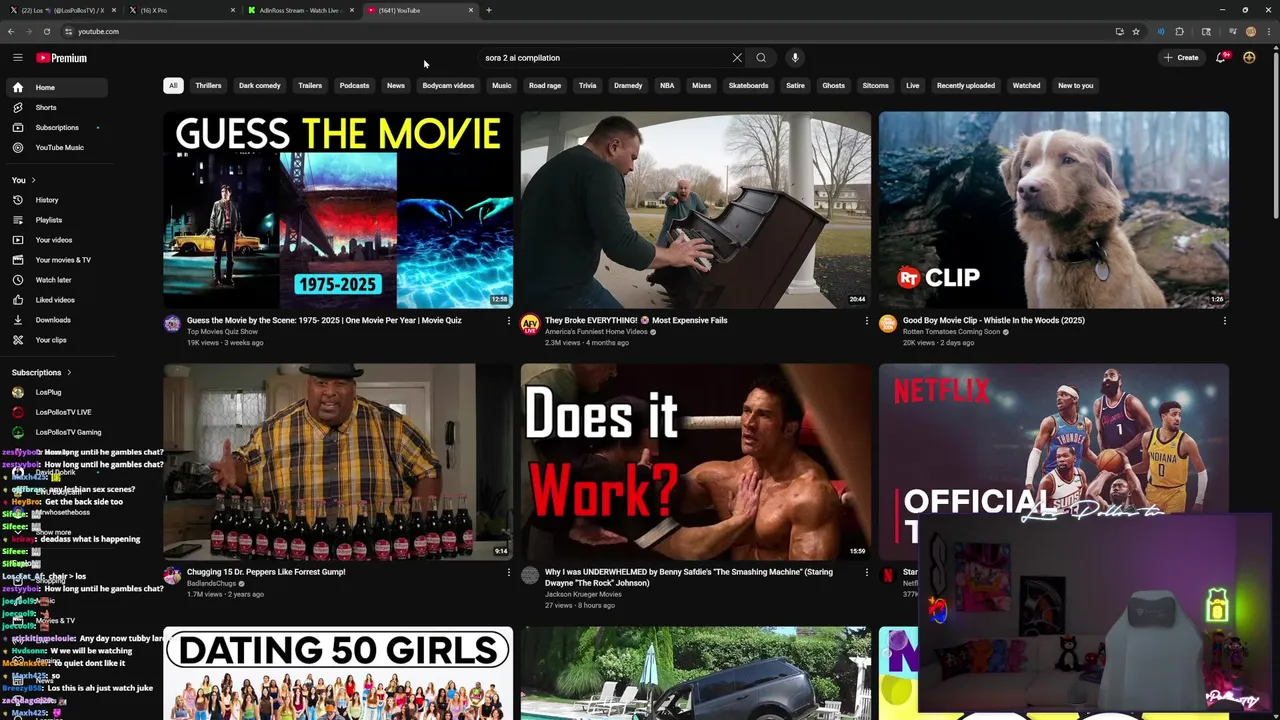Expand the You section chevron
Viewport: 1280px width, 720px height.
click(33, 180)
